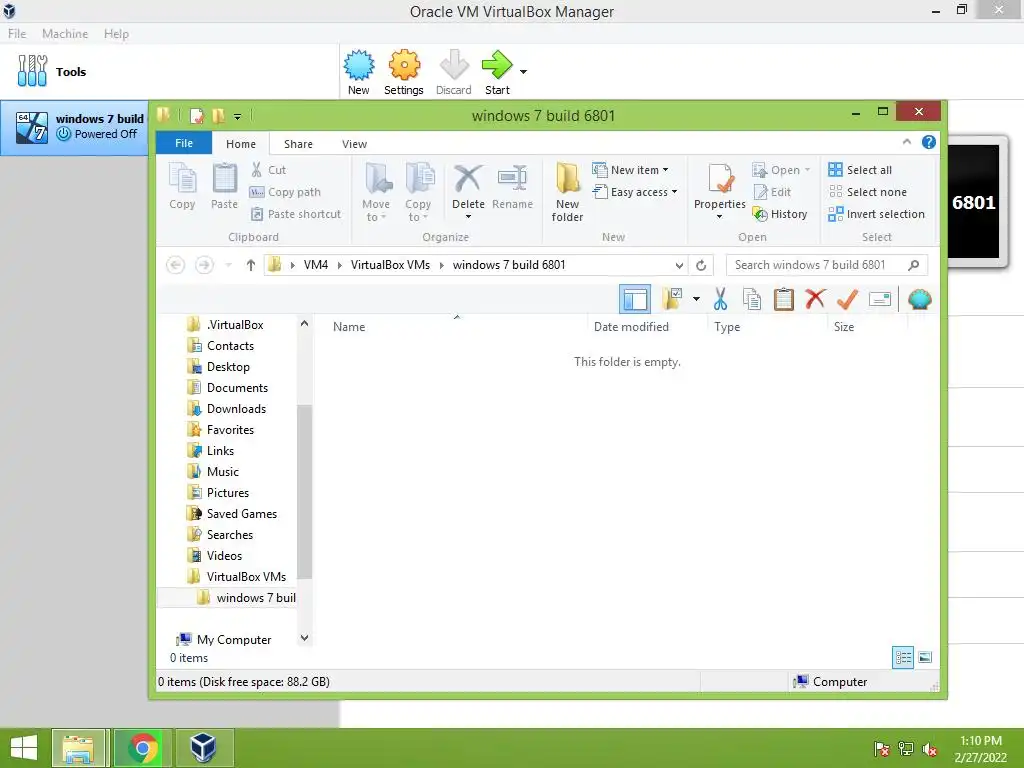Toggle navigation pane layout toolbar icon
Image resolution: width=1024 pixels, height=768 pixels.
point(635,300)
